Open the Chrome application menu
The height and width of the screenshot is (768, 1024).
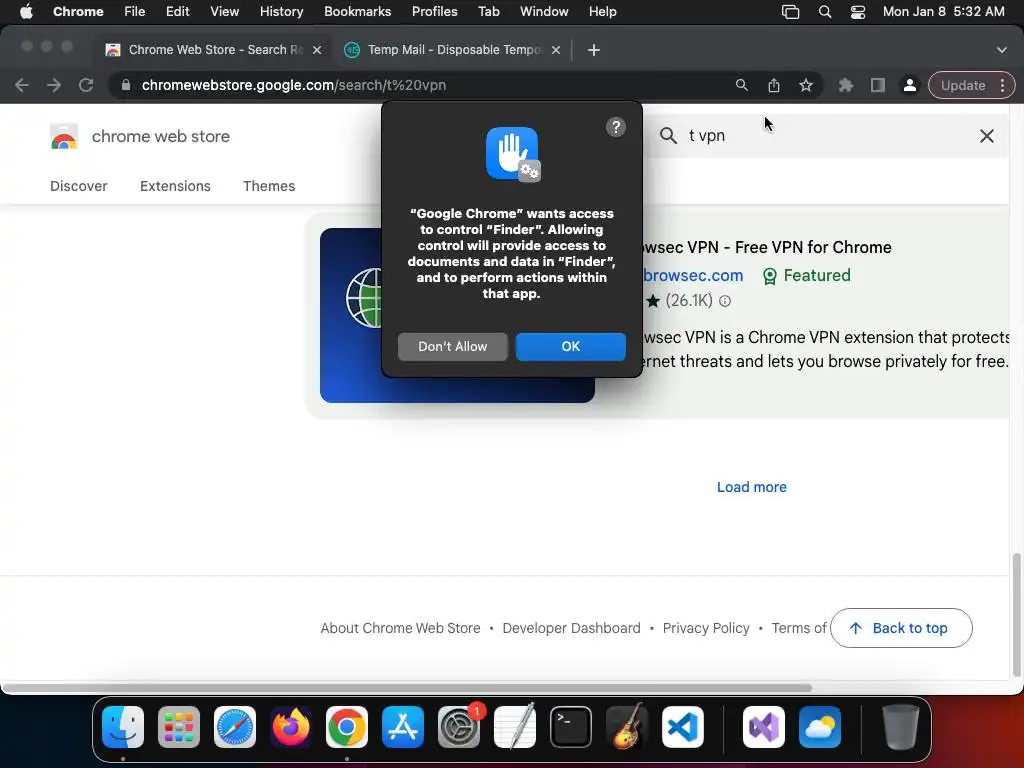point(78,12)
